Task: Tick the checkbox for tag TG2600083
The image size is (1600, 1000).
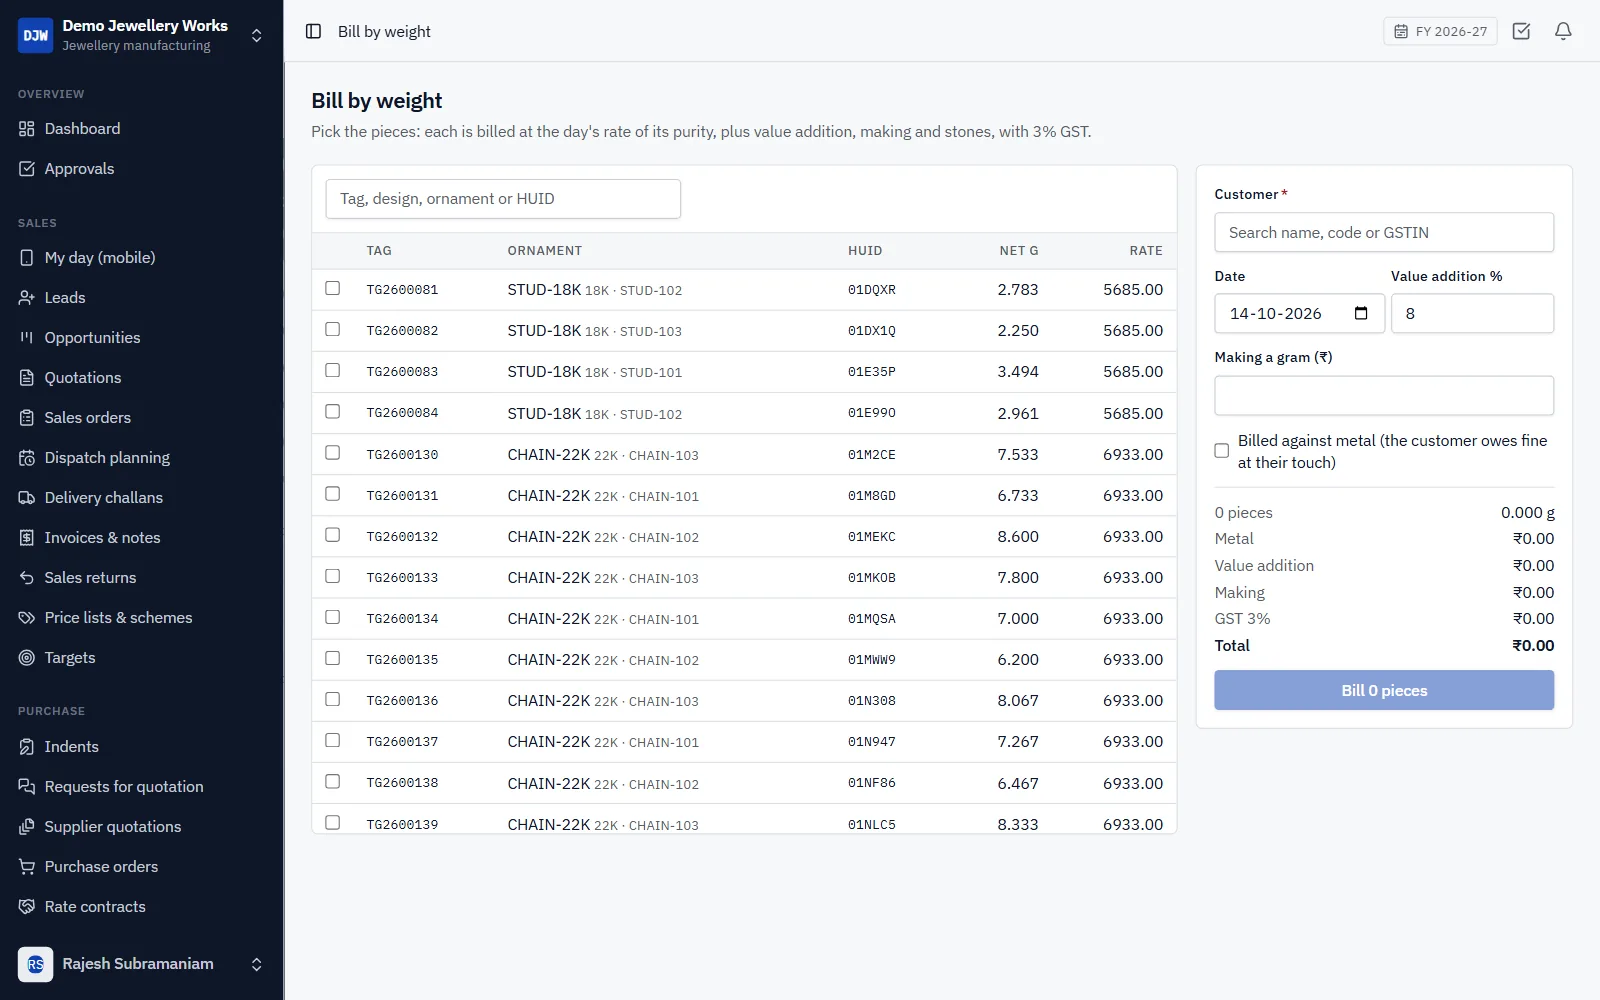Action: coord(332,370)
